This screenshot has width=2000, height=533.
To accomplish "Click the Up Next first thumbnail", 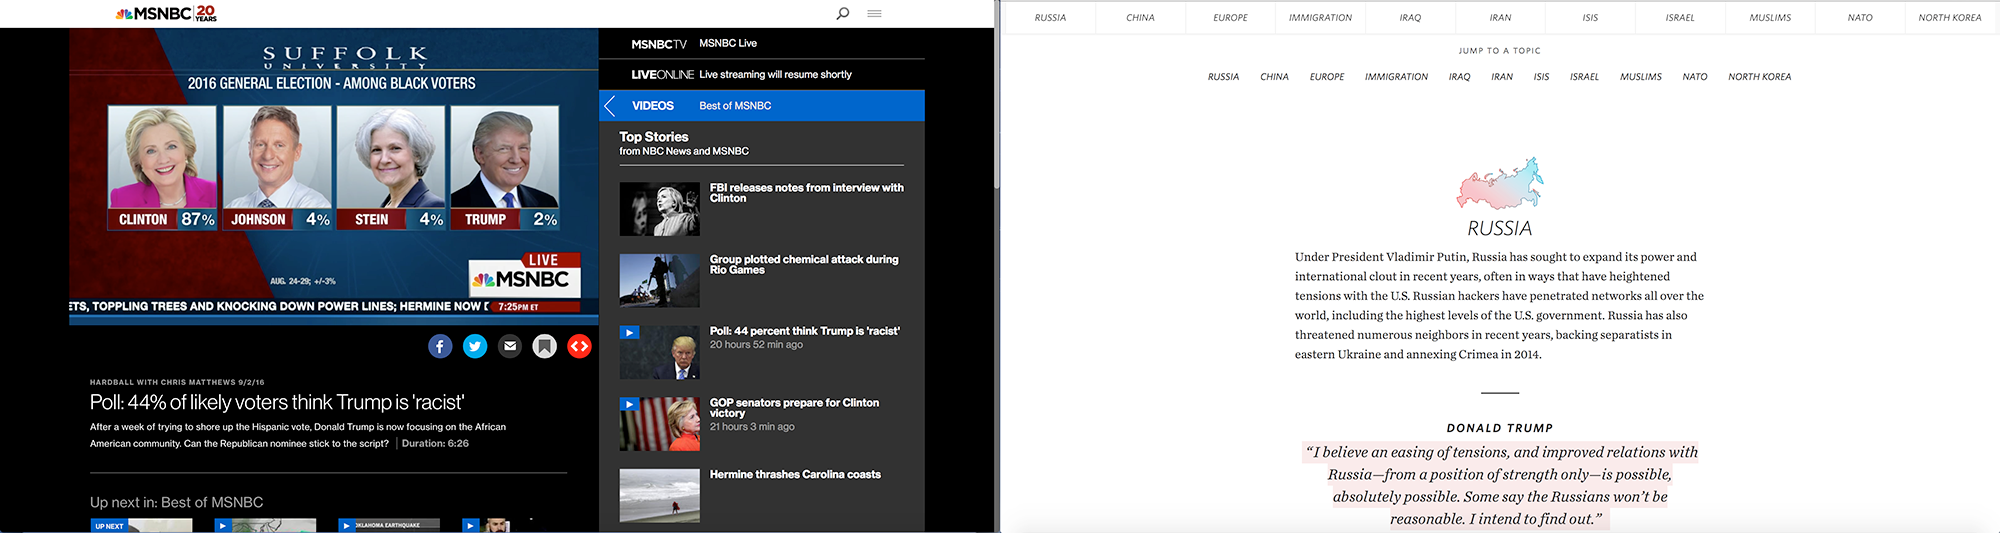I will pos(142,525).
